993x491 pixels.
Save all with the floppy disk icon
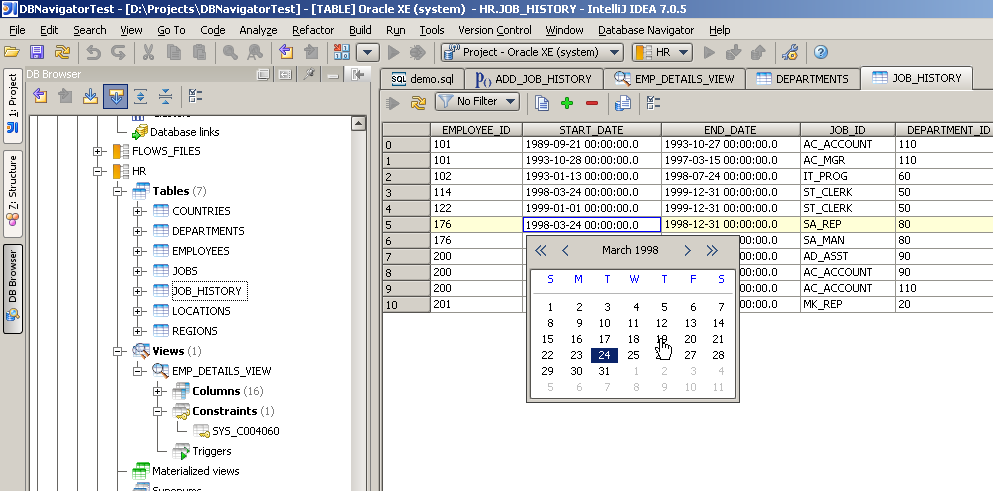[x=37, y=52]
